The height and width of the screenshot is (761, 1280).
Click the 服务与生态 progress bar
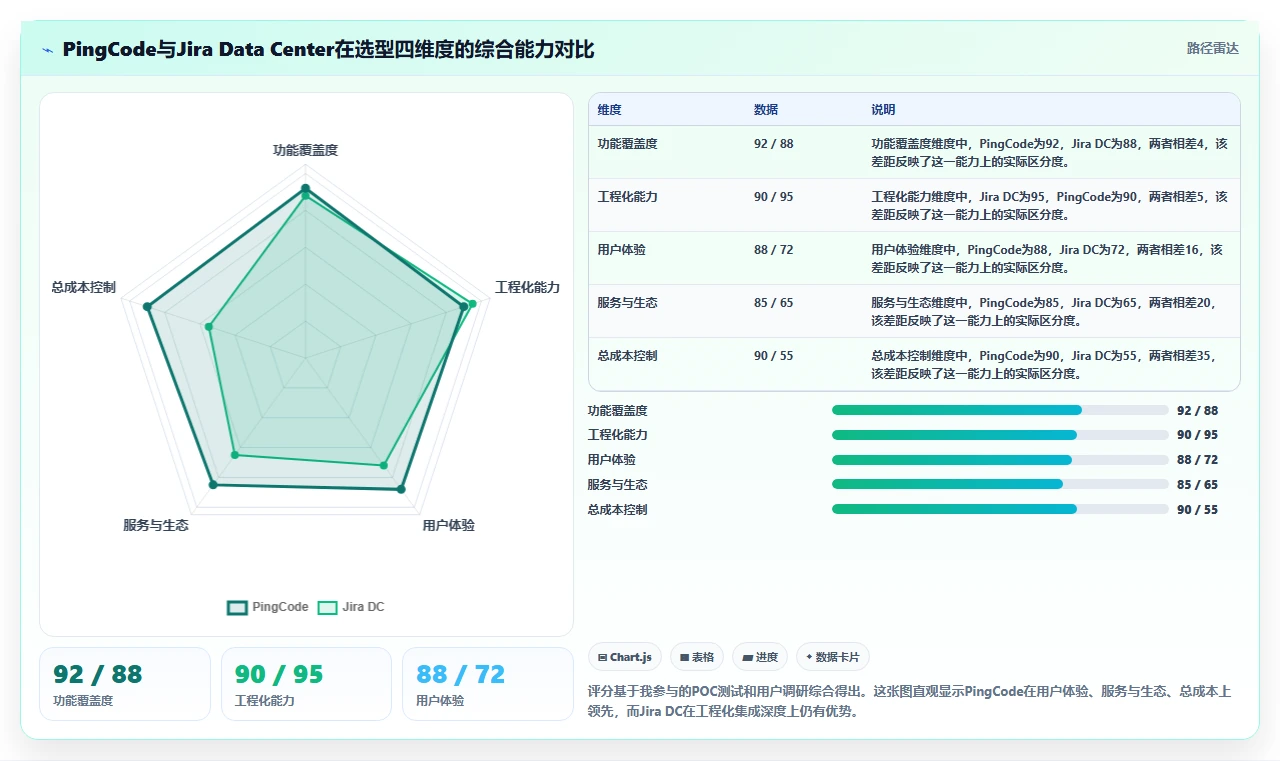(x=1000, y=484)
